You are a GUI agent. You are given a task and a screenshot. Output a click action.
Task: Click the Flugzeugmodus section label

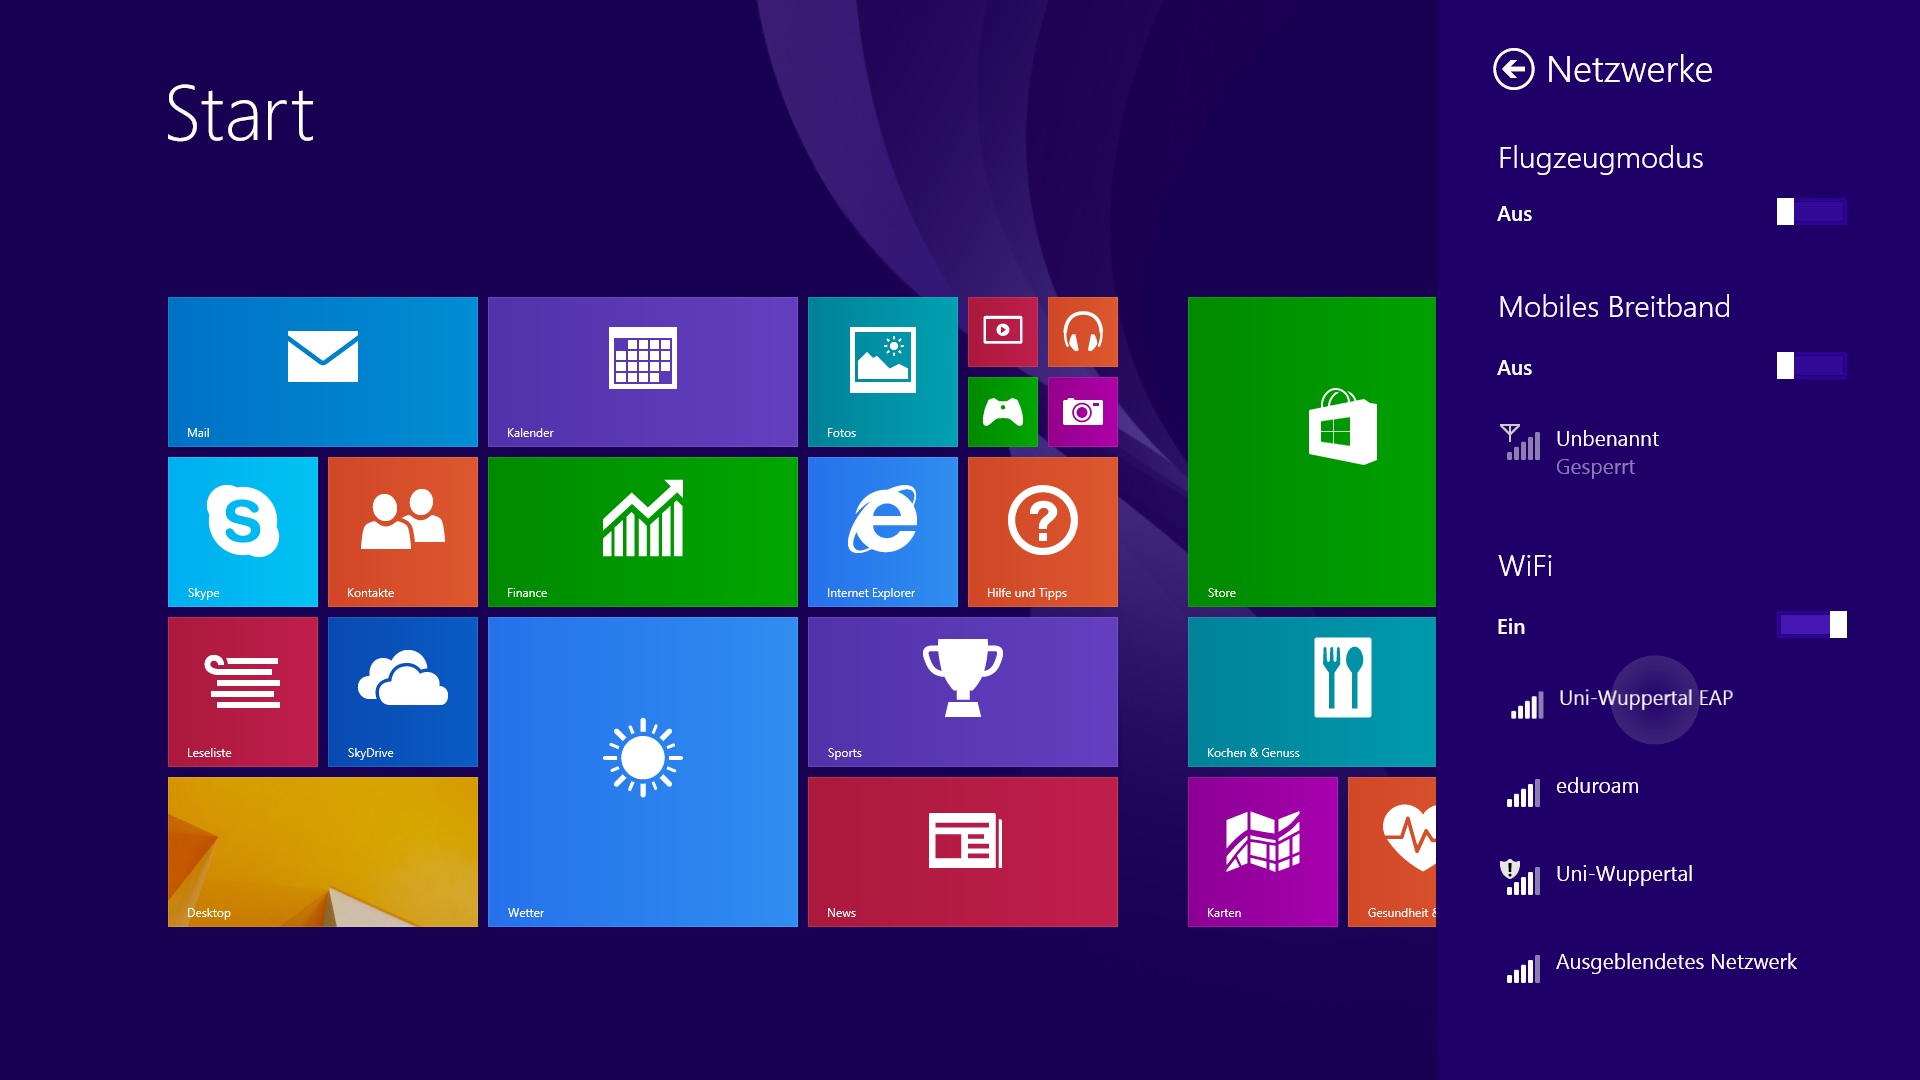click(1600, 158)
